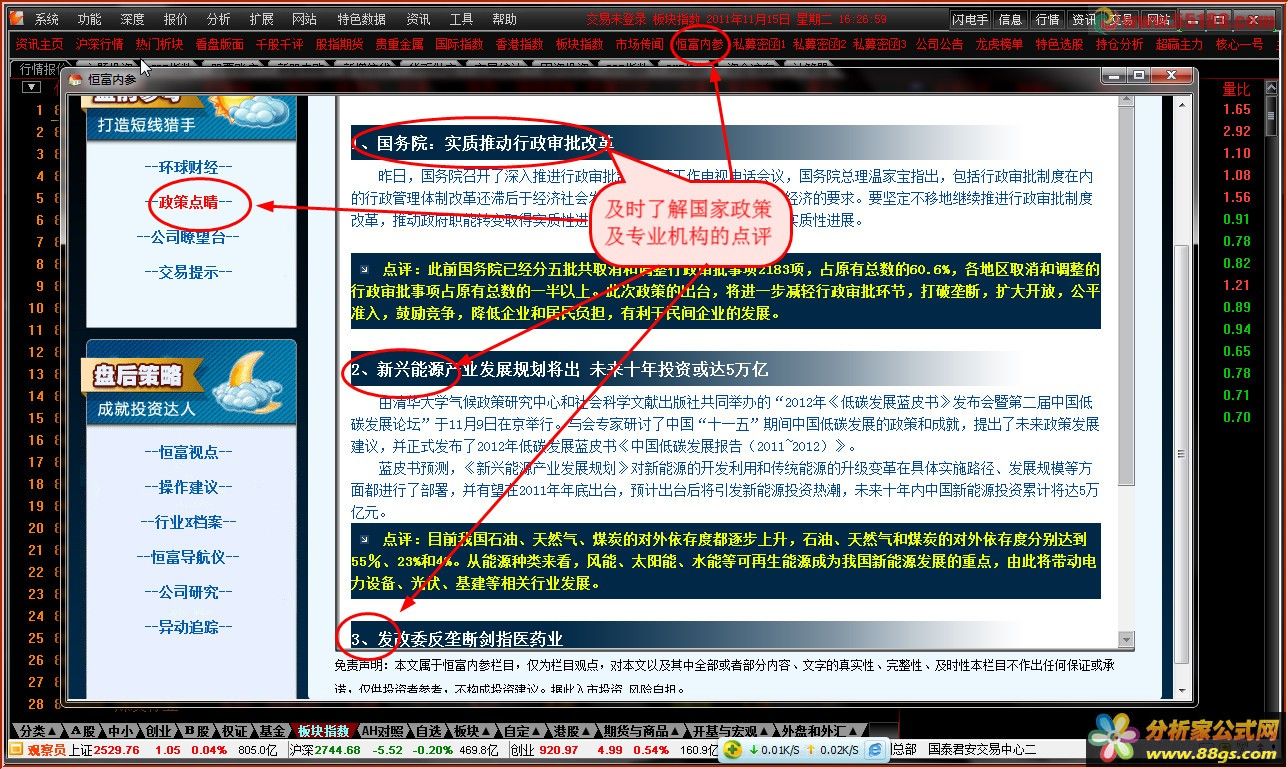This screenshot has height=769, width=1288.
Task: Click the 观察员 icon in status bar
Action: (16, 749)
